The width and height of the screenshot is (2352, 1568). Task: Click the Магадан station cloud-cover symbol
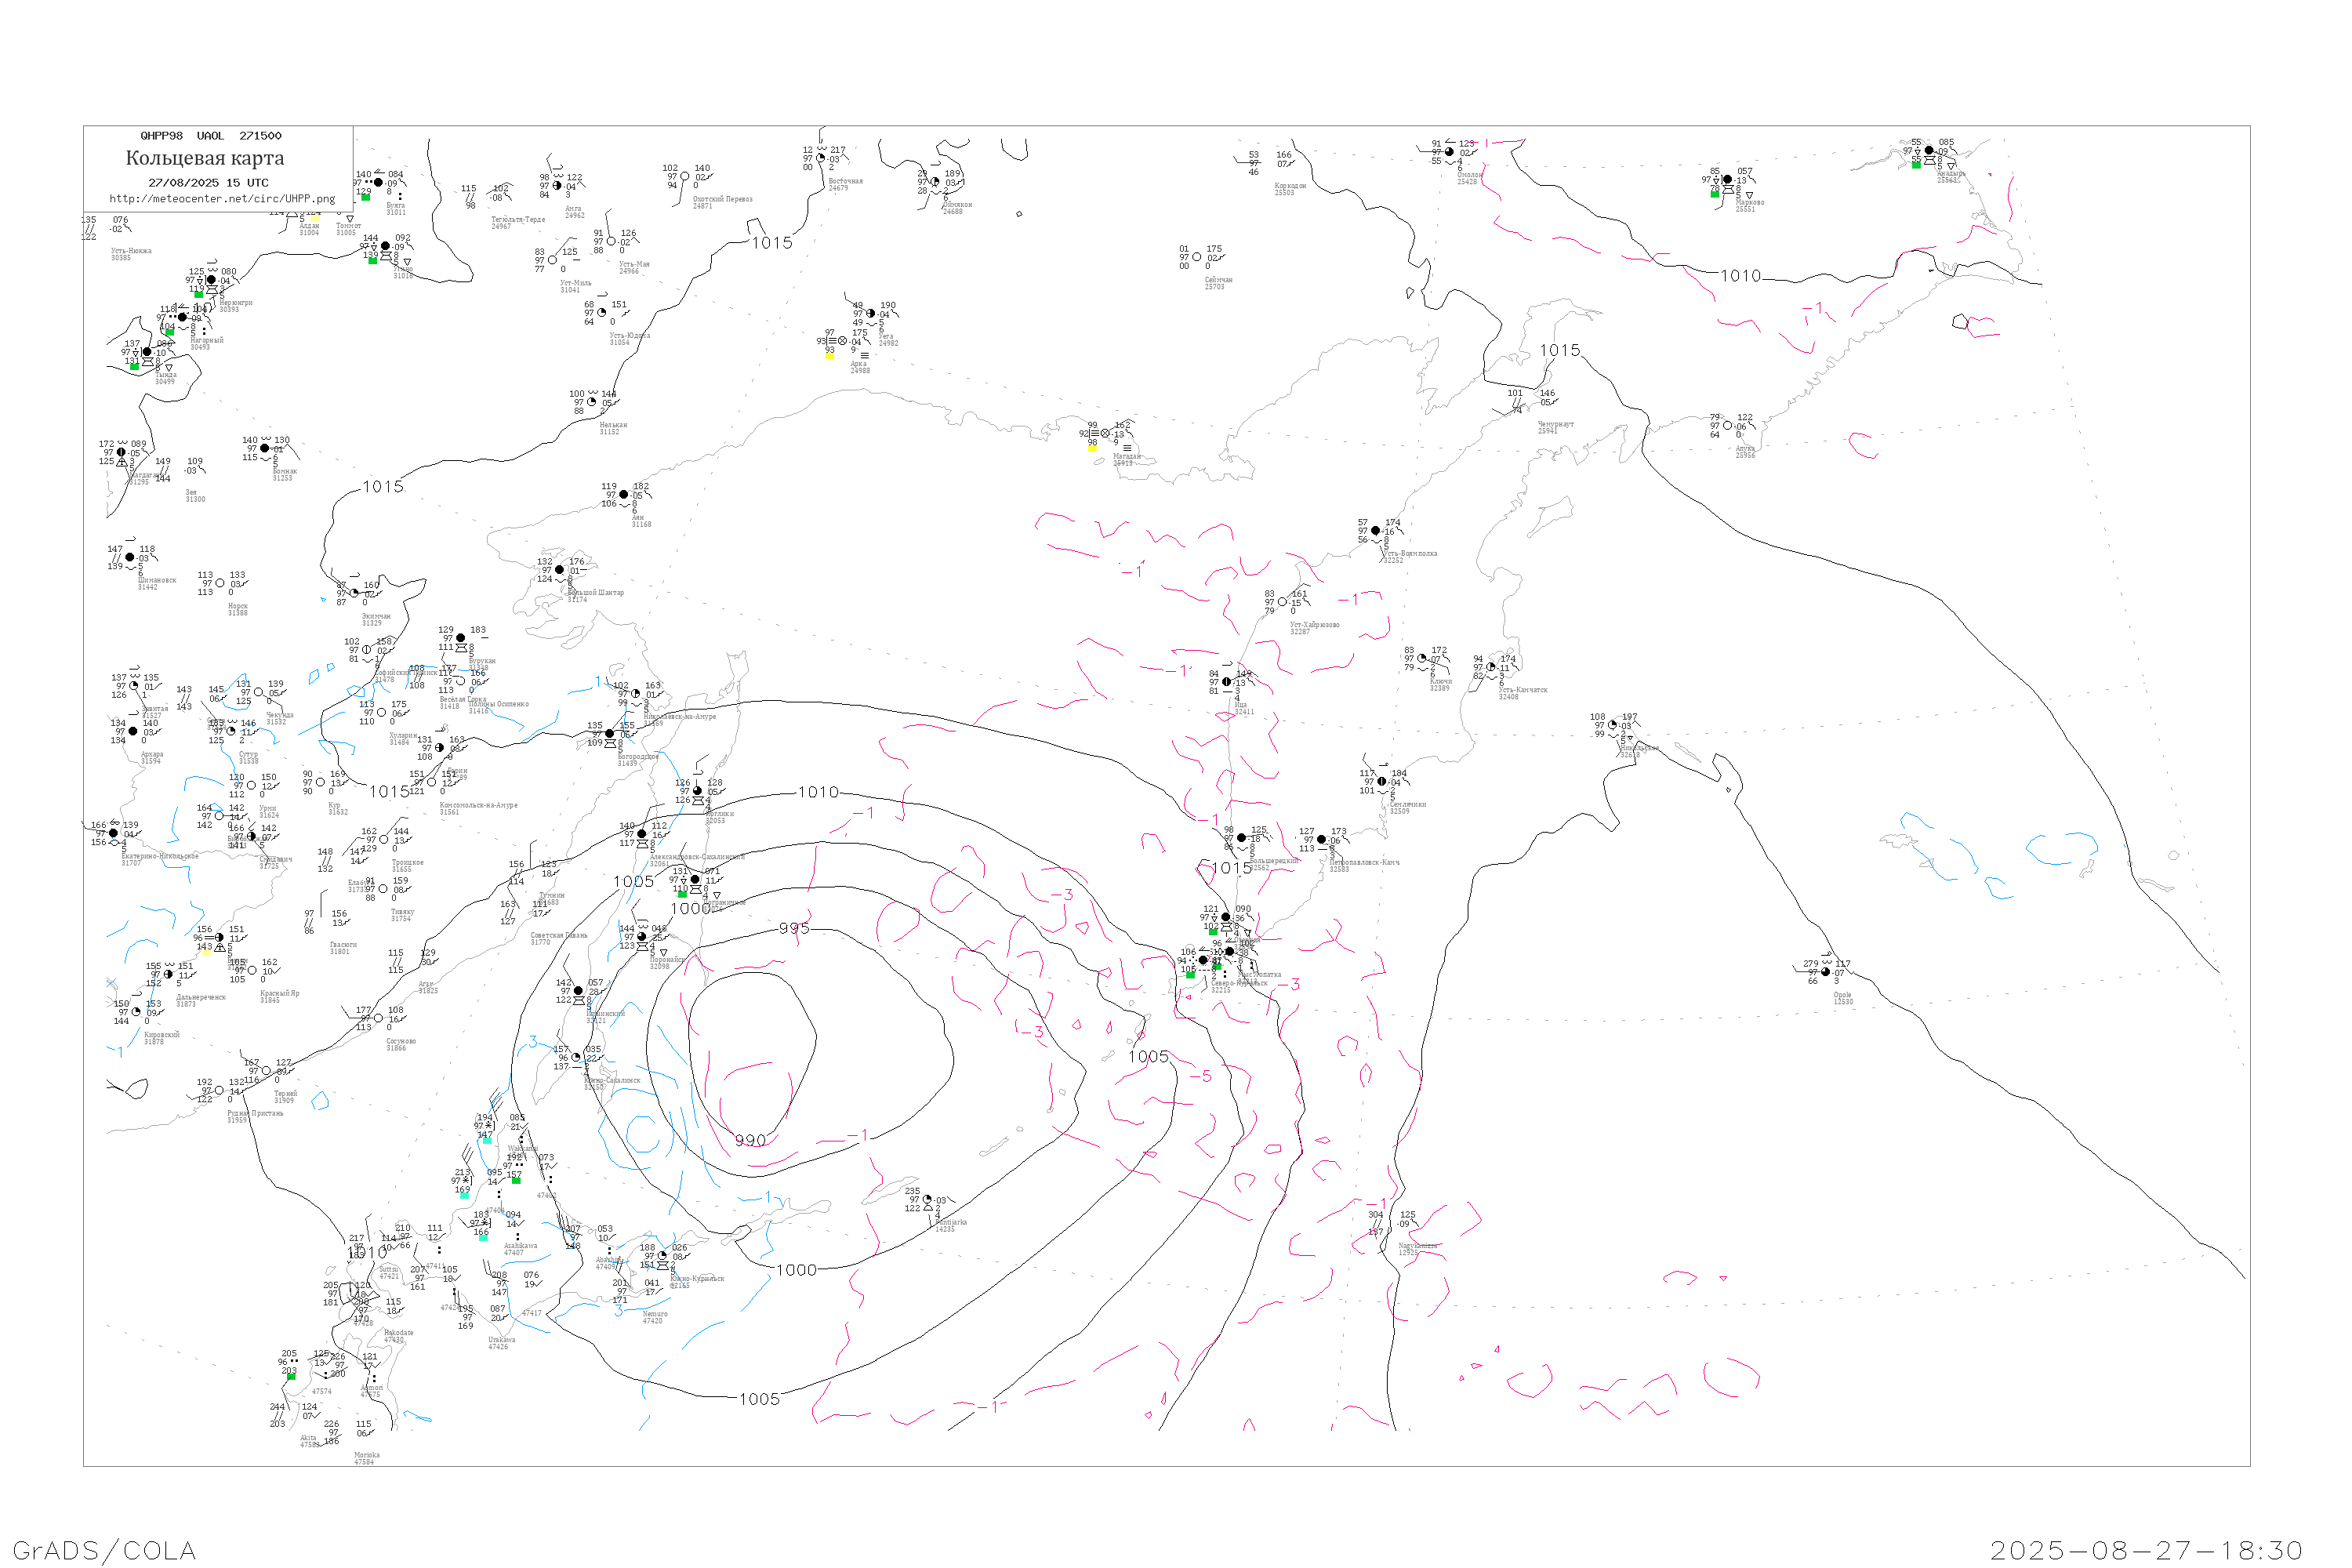click(x=1105, y=434)
